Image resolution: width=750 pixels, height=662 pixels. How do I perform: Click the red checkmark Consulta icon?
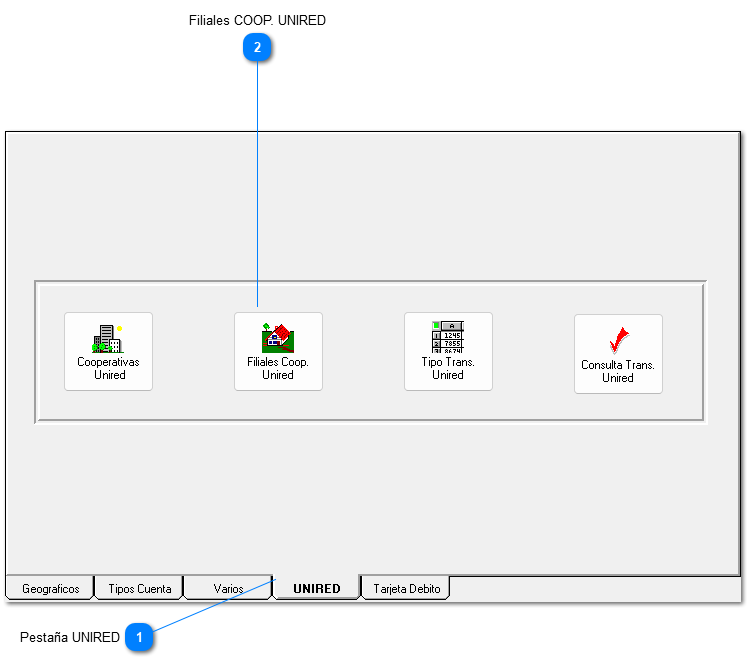[618, 341]
